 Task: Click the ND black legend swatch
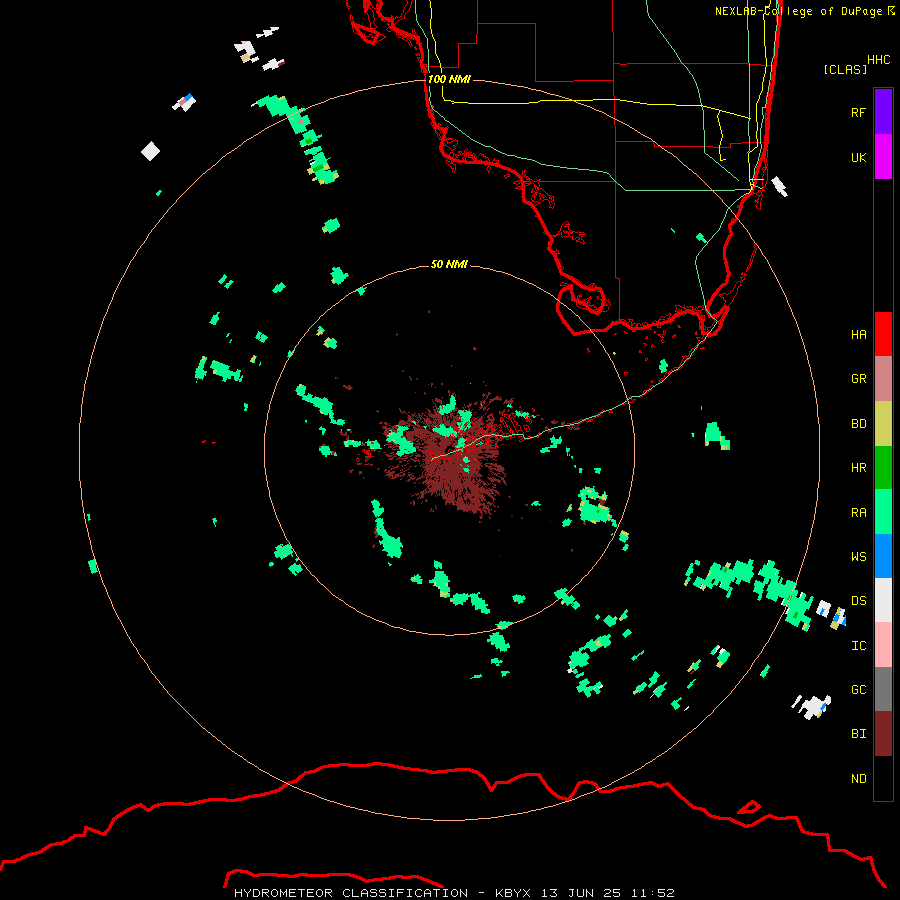pyautogui.click(x=883, y=778)
